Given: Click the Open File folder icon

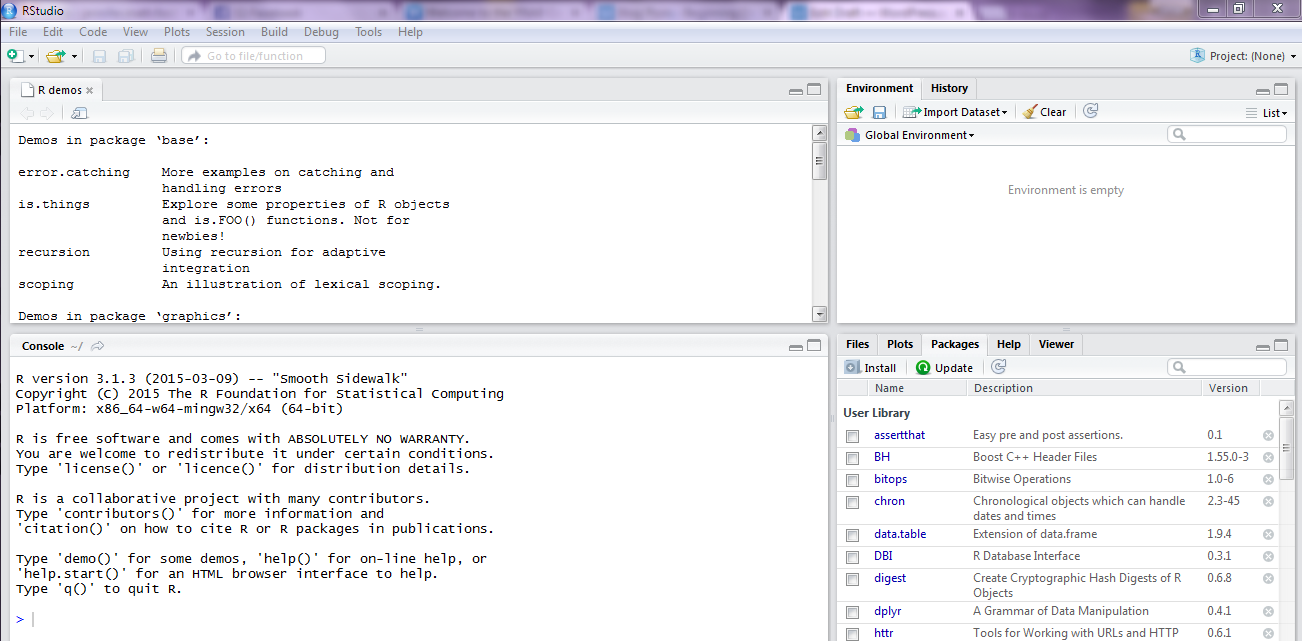Looking at the screenshot, I should pos(54,56).
